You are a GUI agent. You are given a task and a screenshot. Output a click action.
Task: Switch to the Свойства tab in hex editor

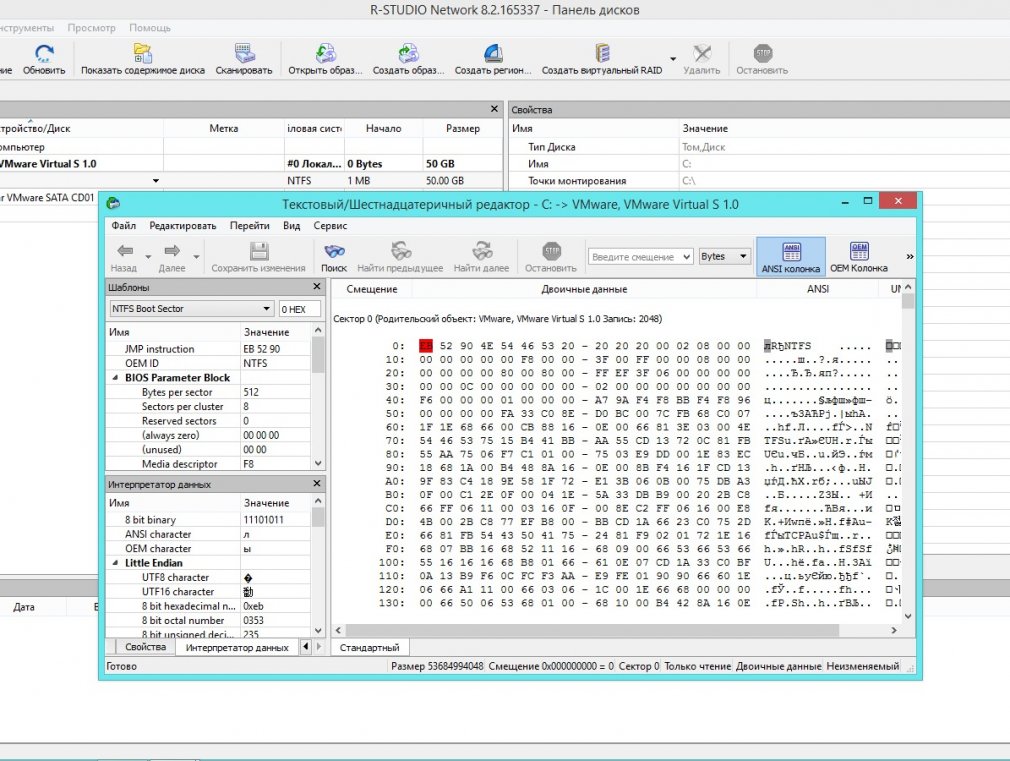pyautogui.click(x=146, y=647)
